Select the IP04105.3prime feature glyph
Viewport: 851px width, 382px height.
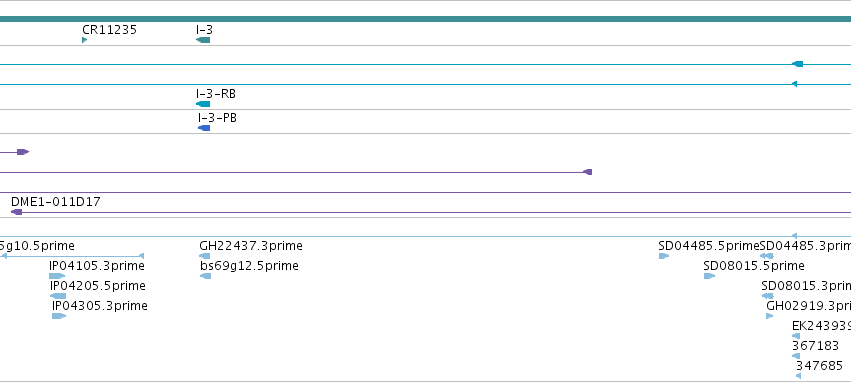tap(57, 276)
